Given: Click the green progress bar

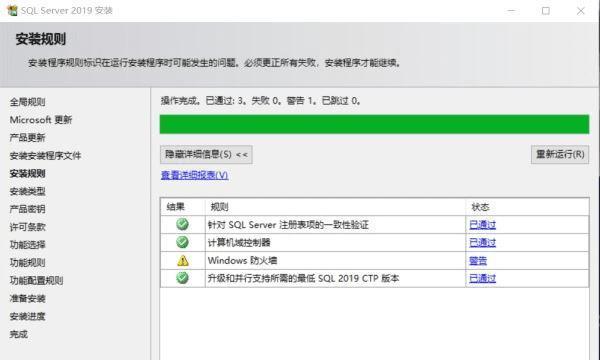Looking at the screenshot, I should [x=374, y=124].
